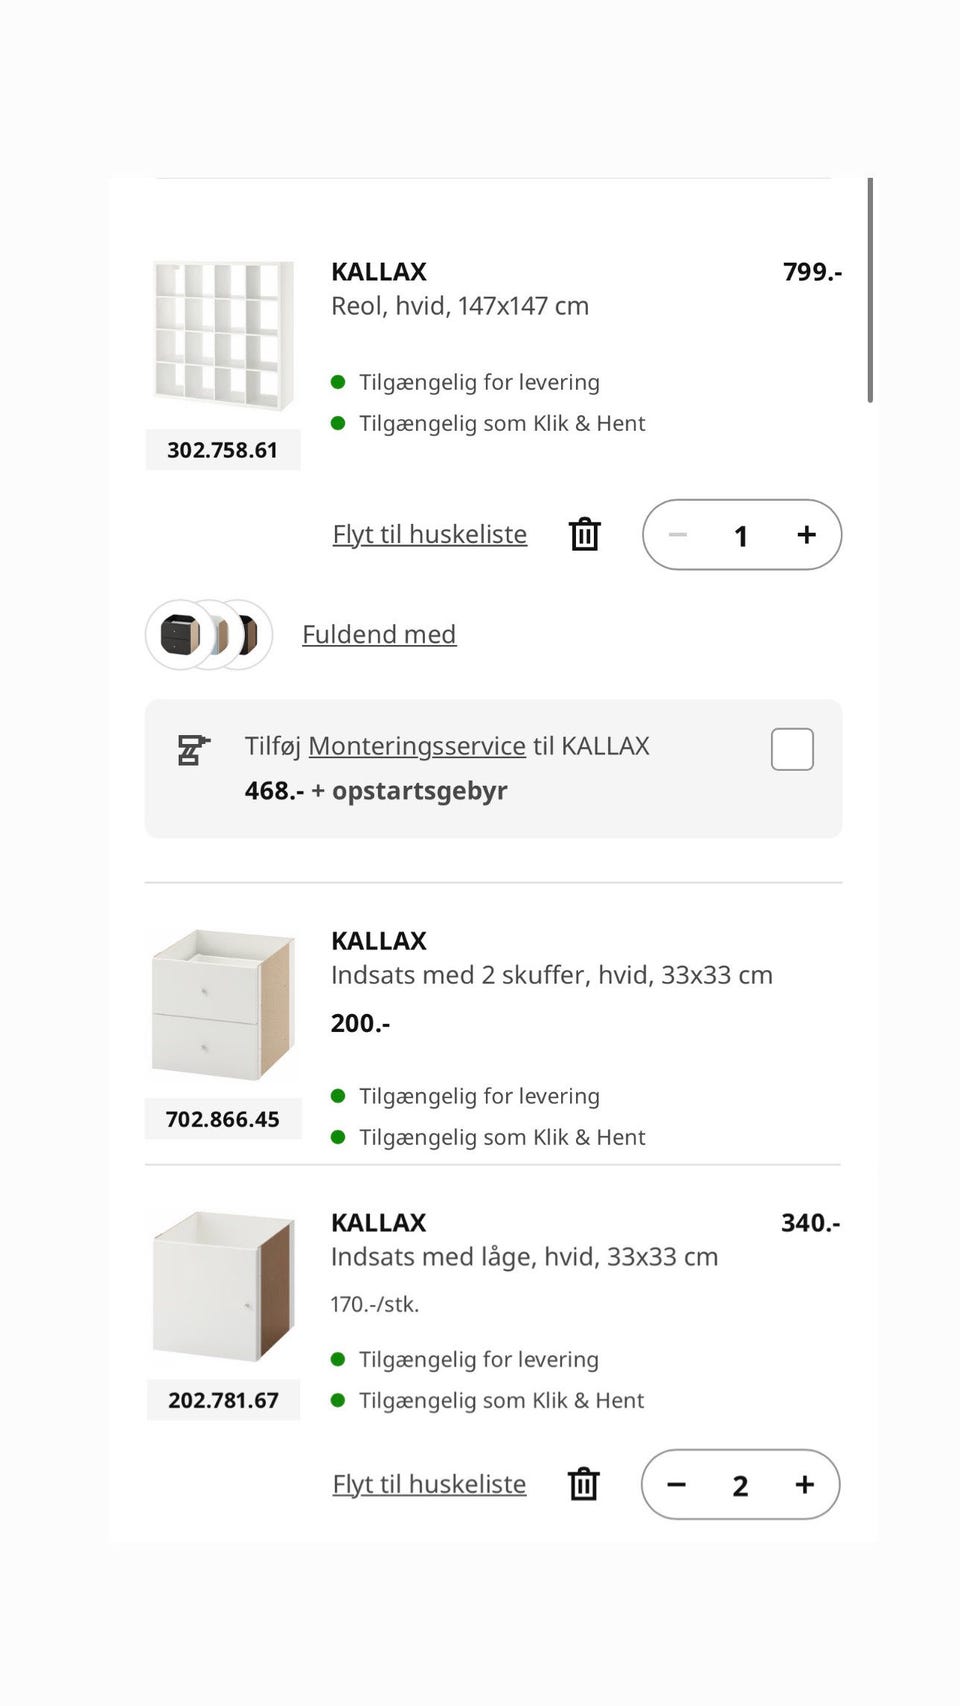Decrease KALLAX reol quantity with minus
960x1706 pixels.
click(x=678, y=535)
